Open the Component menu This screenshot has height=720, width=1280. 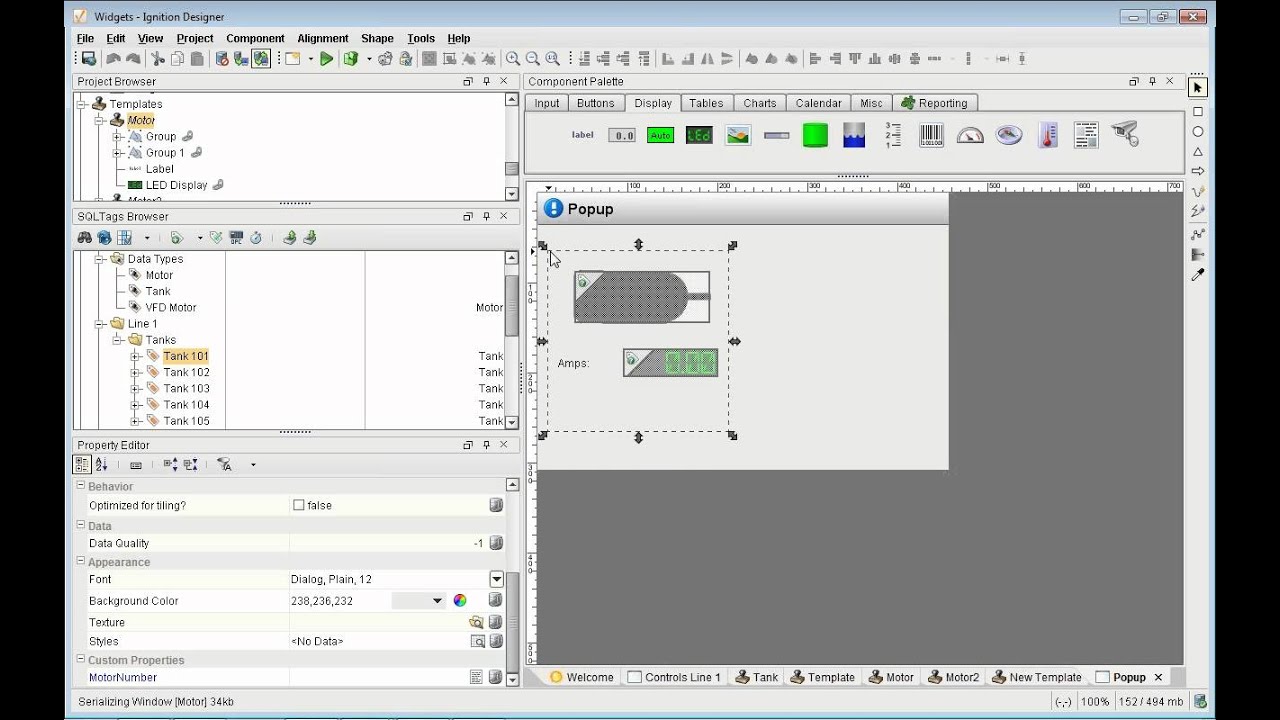pyautogui.click(x=255, y=38)
